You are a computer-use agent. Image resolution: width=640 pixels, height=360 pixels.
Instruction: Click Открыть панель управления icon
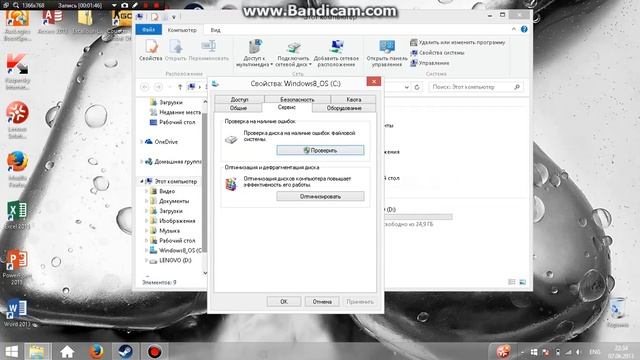[387, 53]
